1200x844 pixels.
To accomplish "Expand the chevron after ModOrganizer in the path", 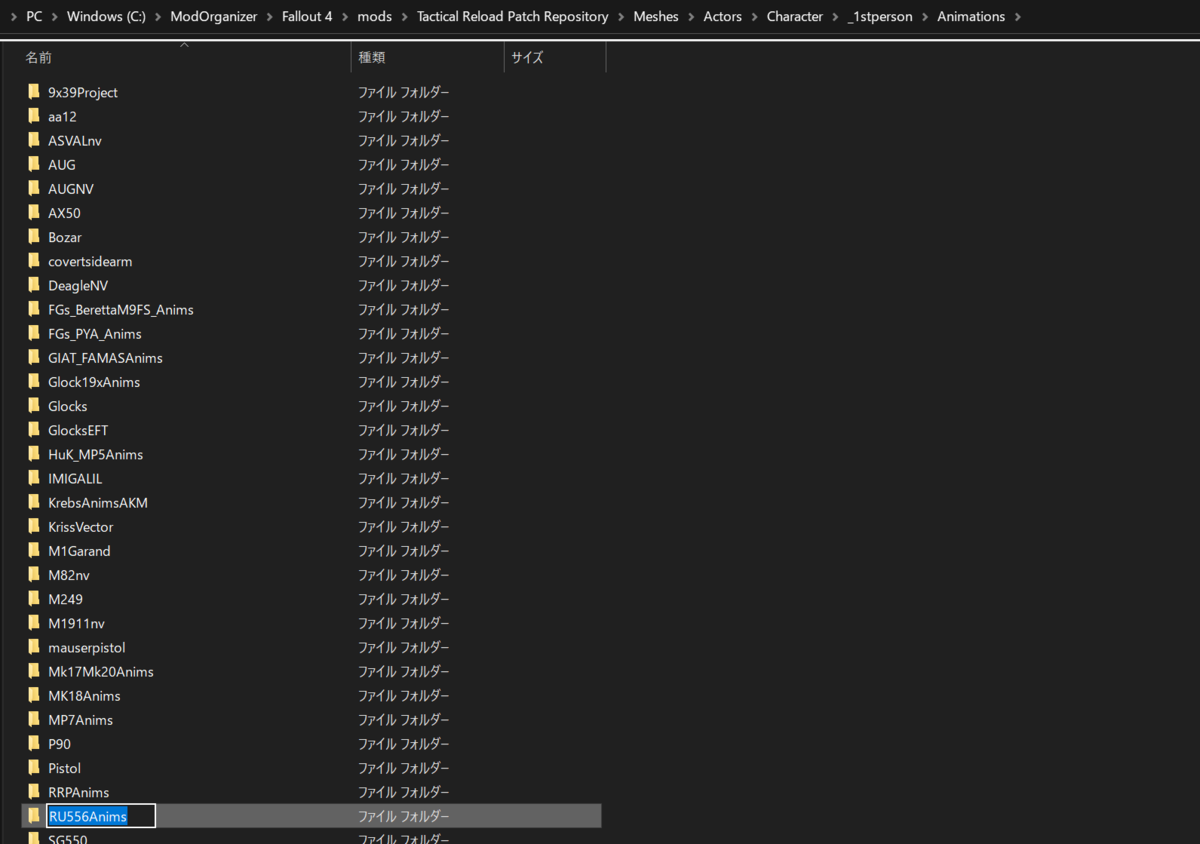I will (269, 17).
